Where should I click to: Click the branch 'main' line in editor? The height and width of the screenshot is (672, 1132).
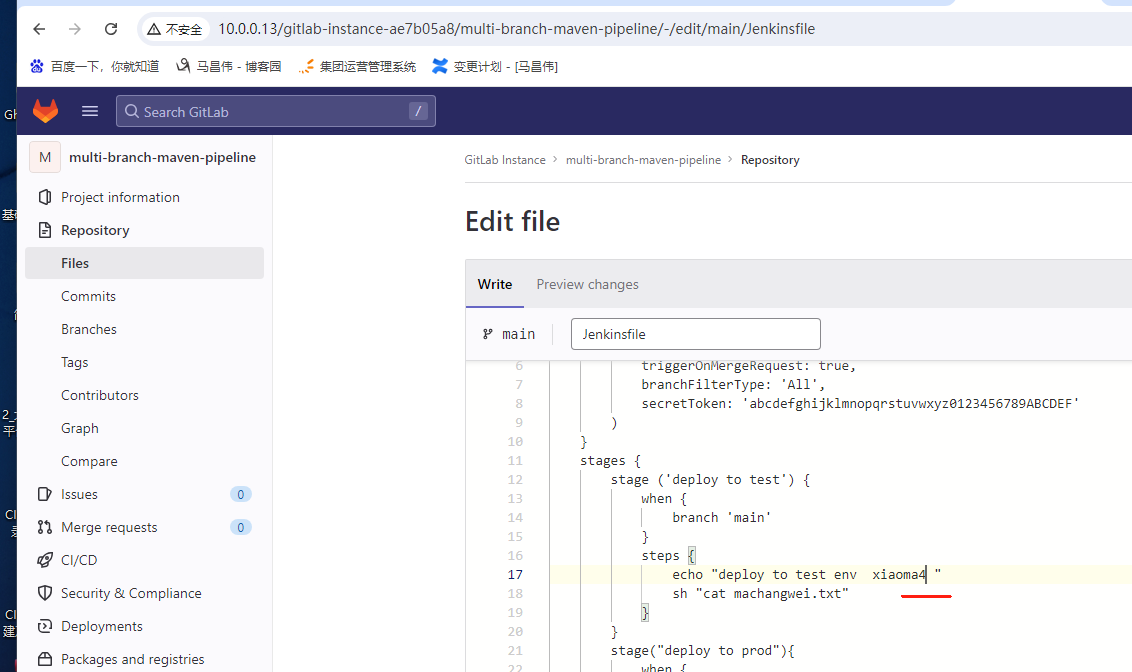pyautogui.click(x=721, y=518)
